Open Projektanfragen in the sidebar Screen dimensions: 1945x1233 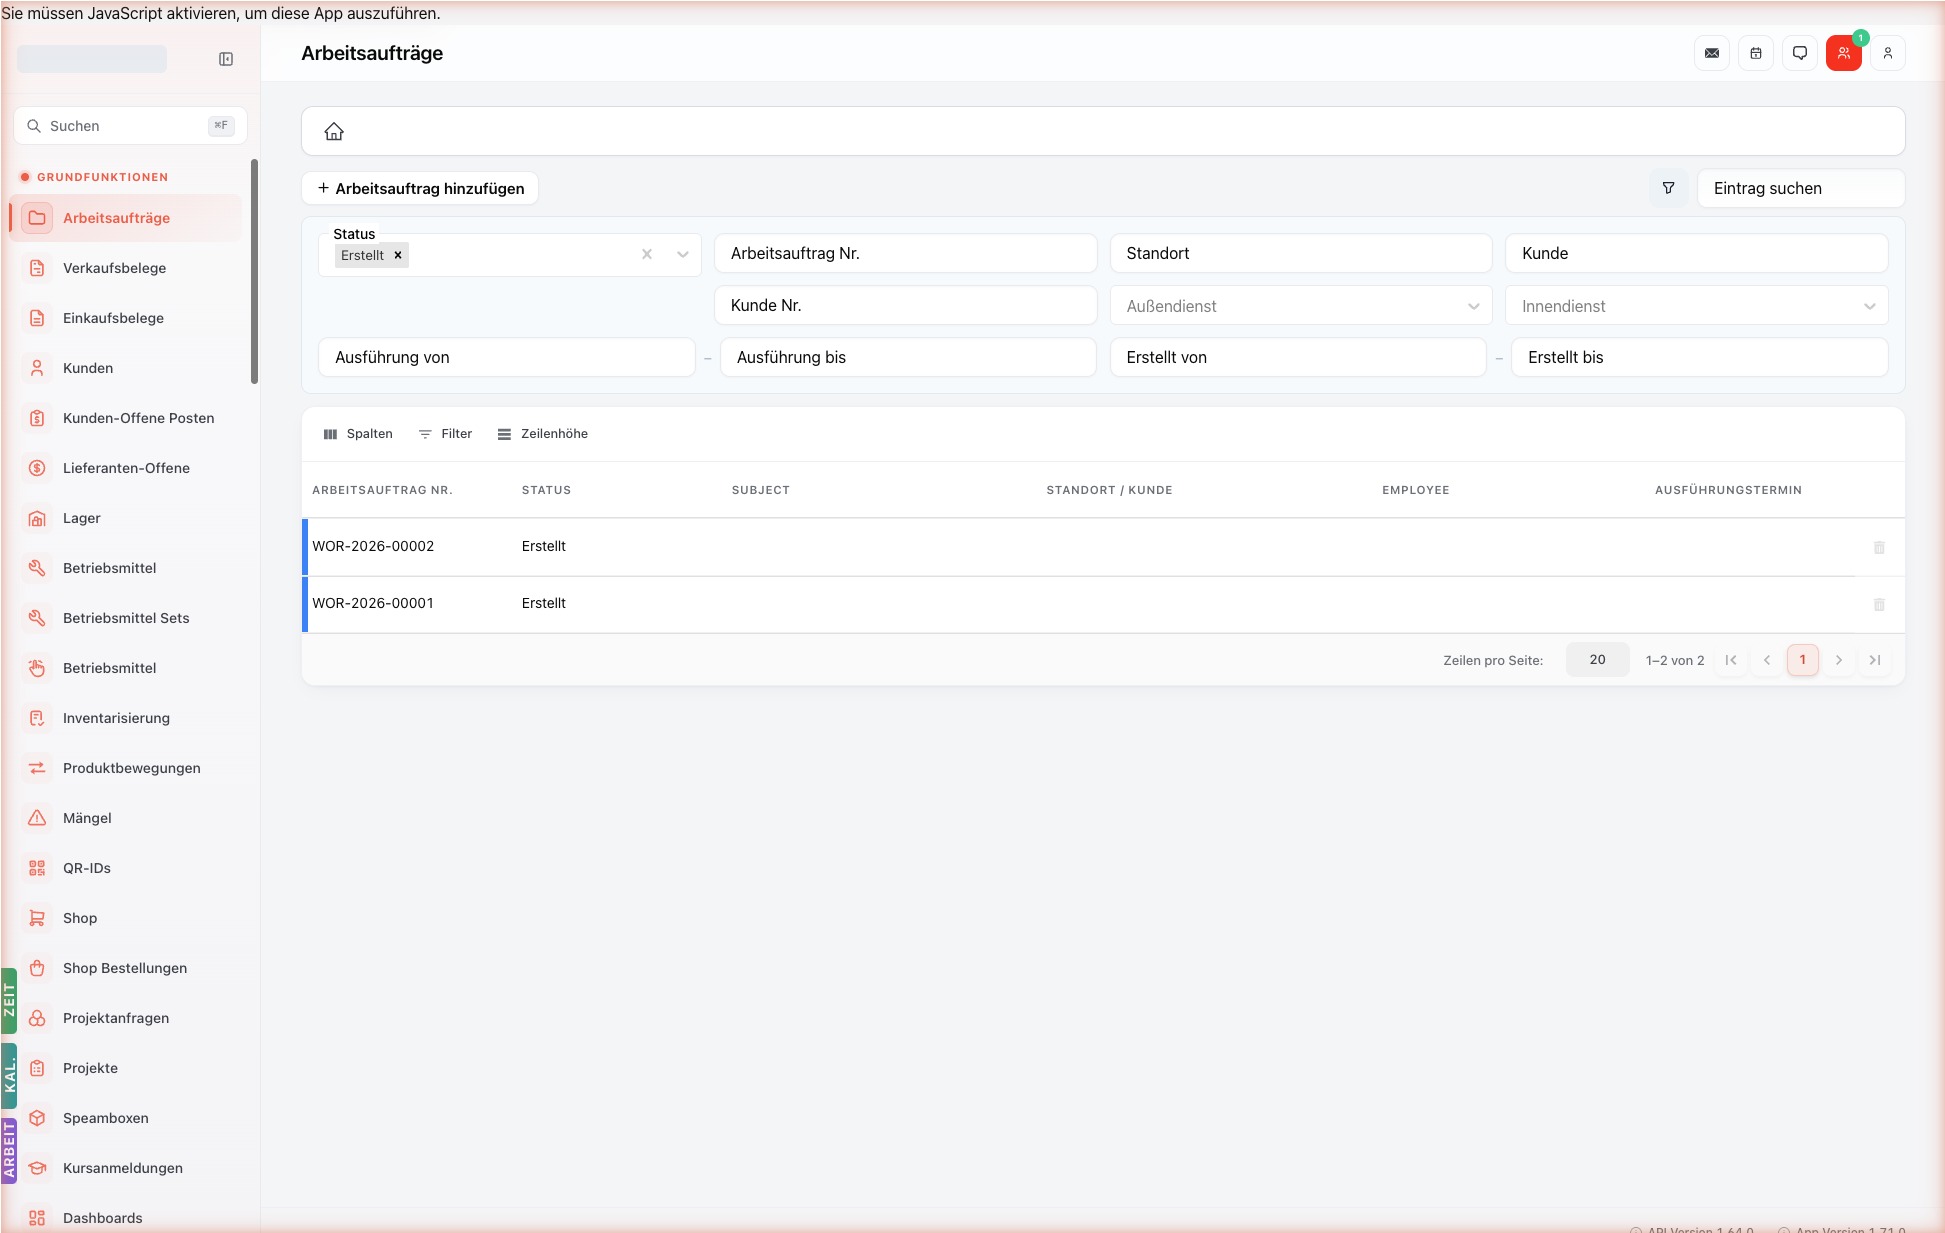(126, 1018)
